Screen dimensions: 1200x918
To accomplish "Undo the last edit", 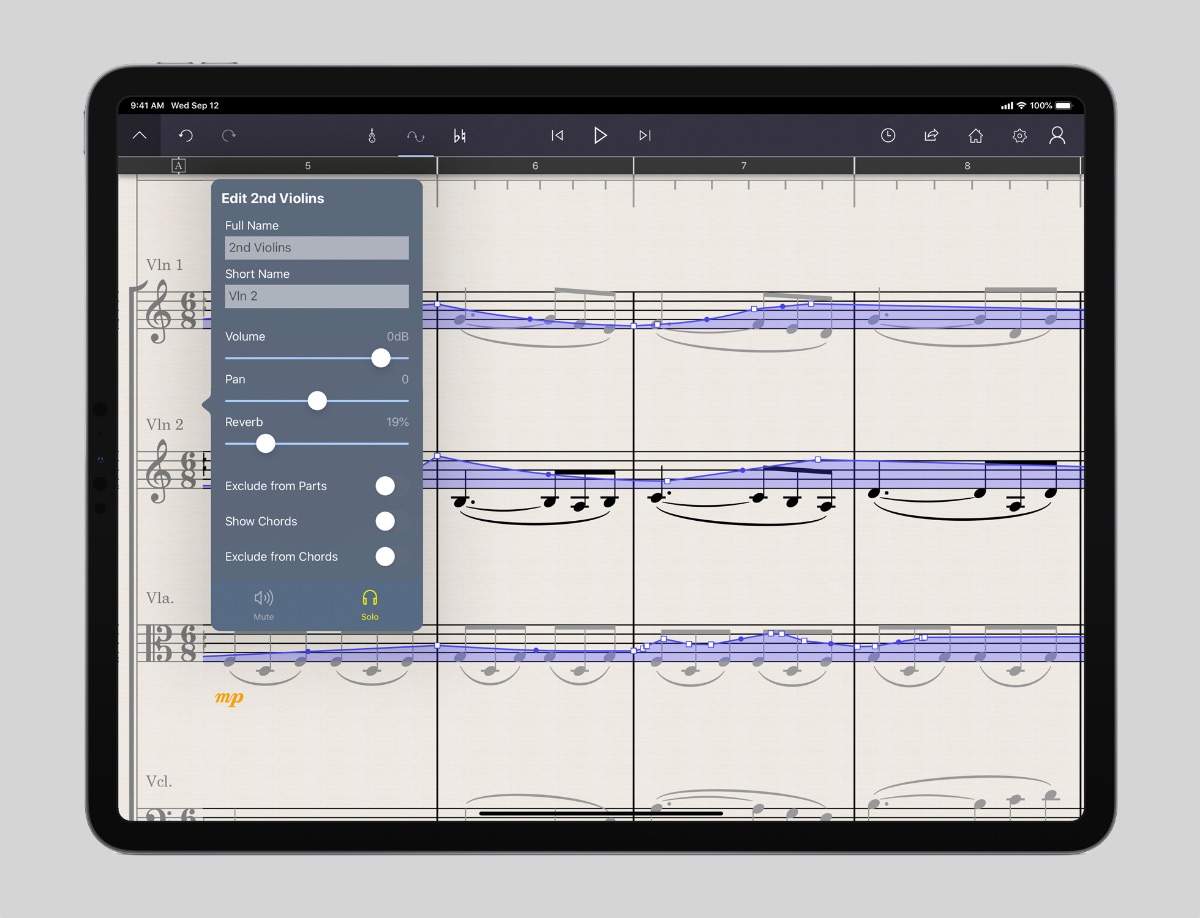I will click(186, 136).
